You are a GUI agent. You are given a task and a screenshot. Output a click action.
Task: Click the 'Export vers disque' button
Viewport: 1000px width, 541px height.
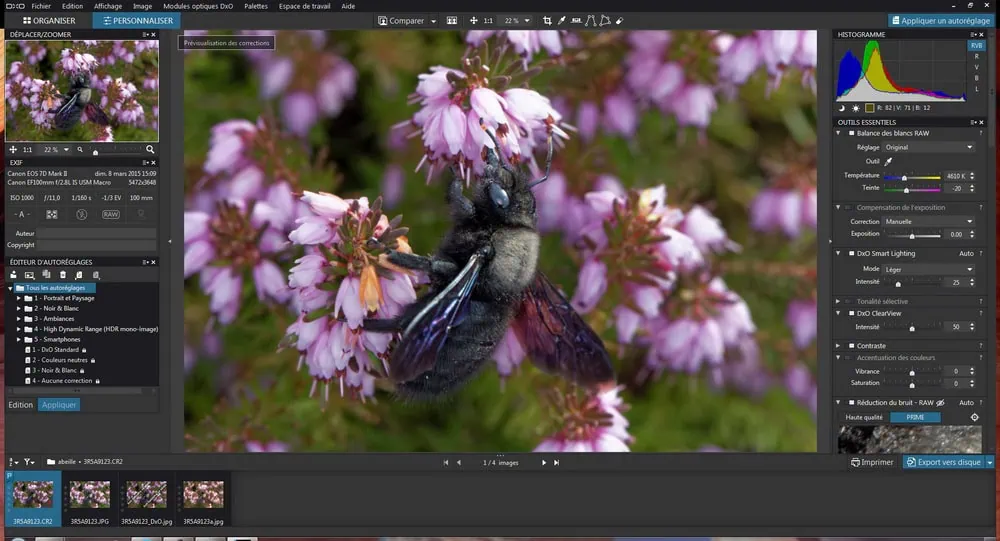943,463
